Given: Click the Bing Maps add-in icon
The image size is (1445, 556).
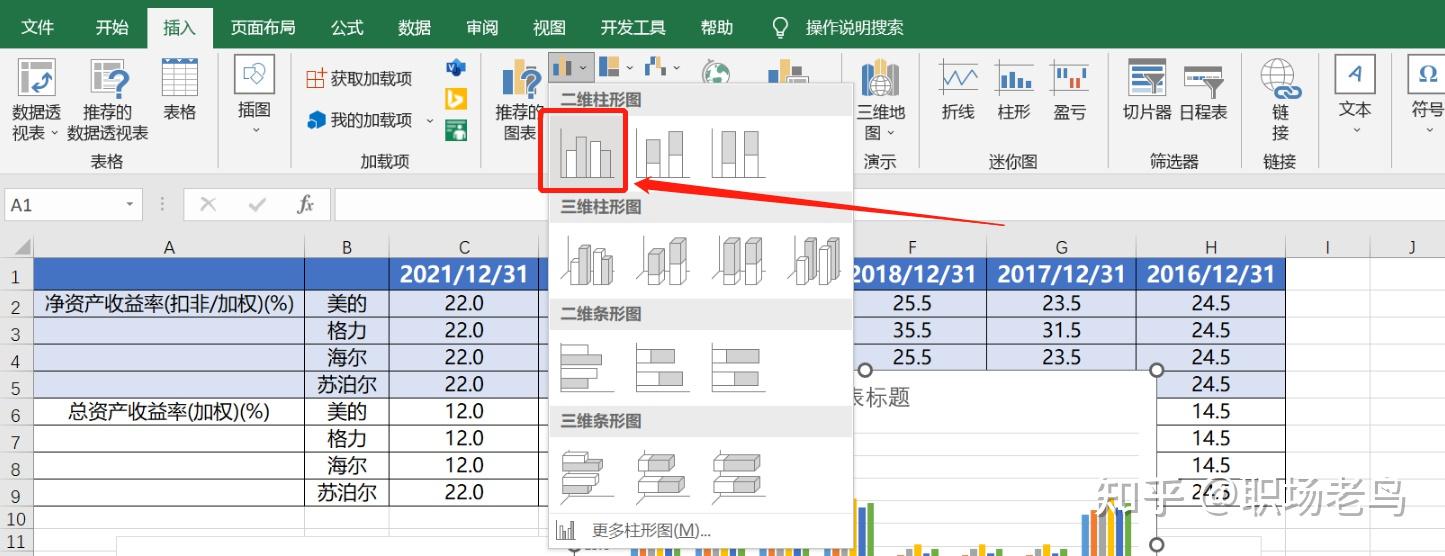Looking at the screenshot, I should click(456, 99).
